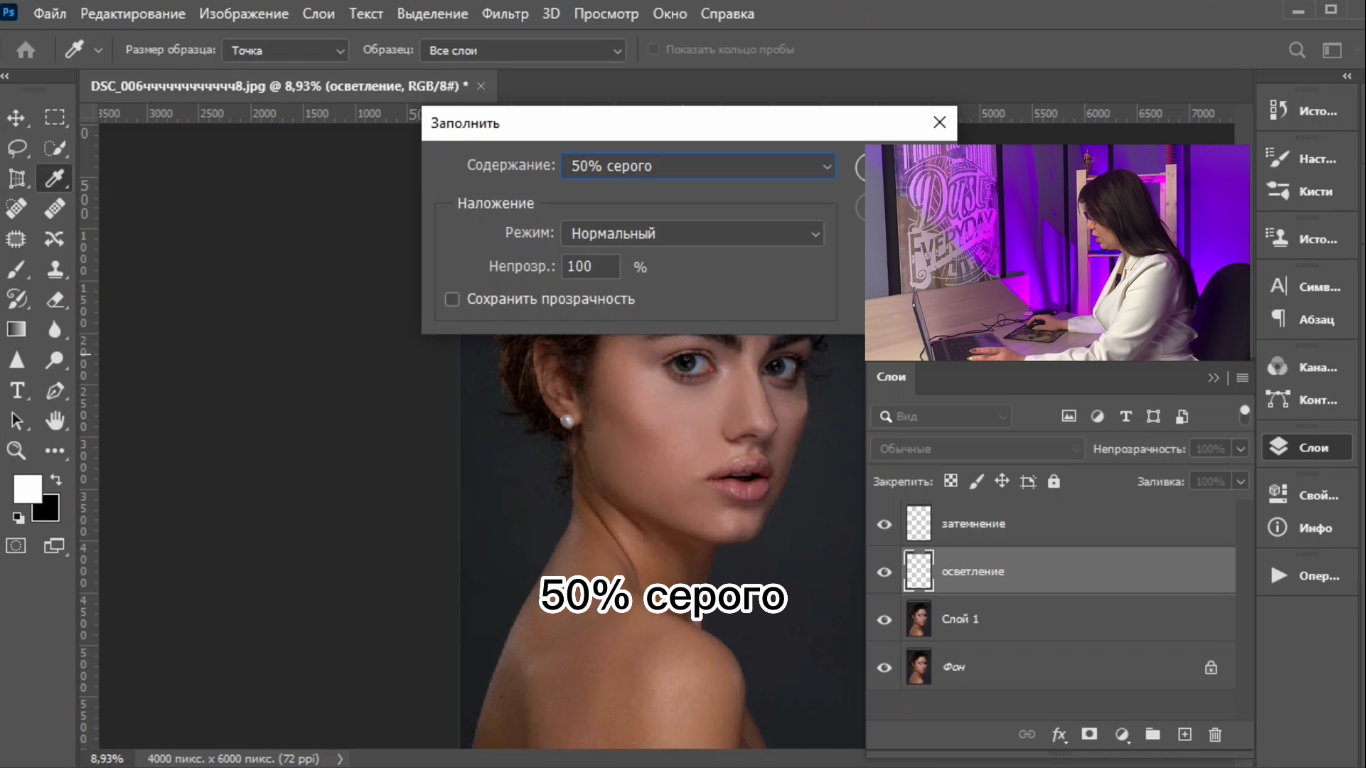
Task: Select the Dodge tool
Action: [x=55, y=360]
